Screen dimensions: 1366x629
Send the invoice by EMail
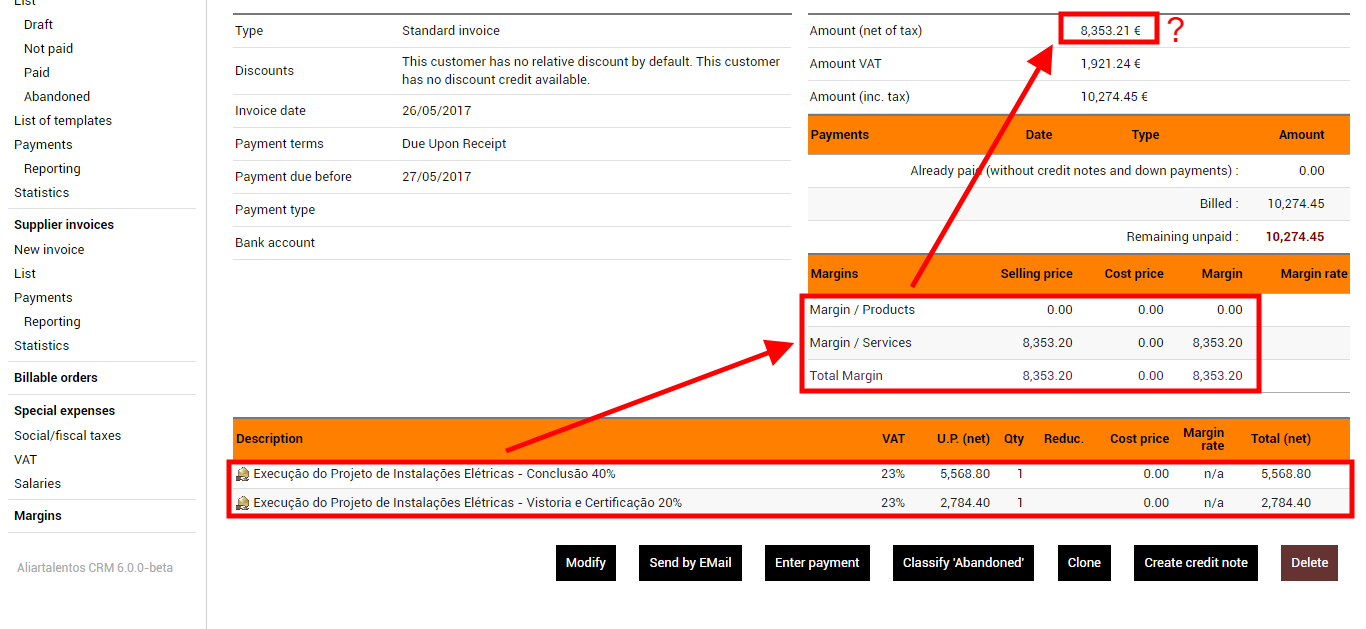click(690, 562)
